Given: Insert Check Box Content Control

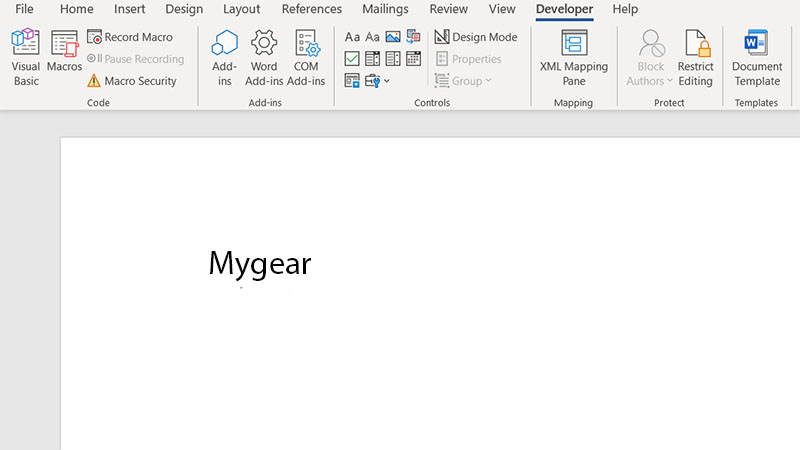Looking at the screenshot, I should pos(352,59).
